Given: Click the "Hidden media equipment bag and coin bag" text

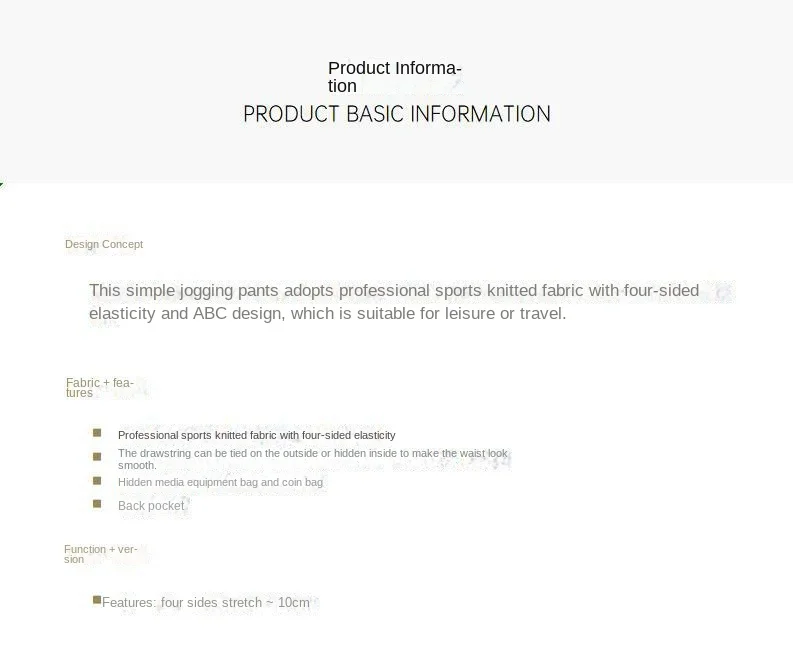Looking at the screenshot, I should [220, 482].
